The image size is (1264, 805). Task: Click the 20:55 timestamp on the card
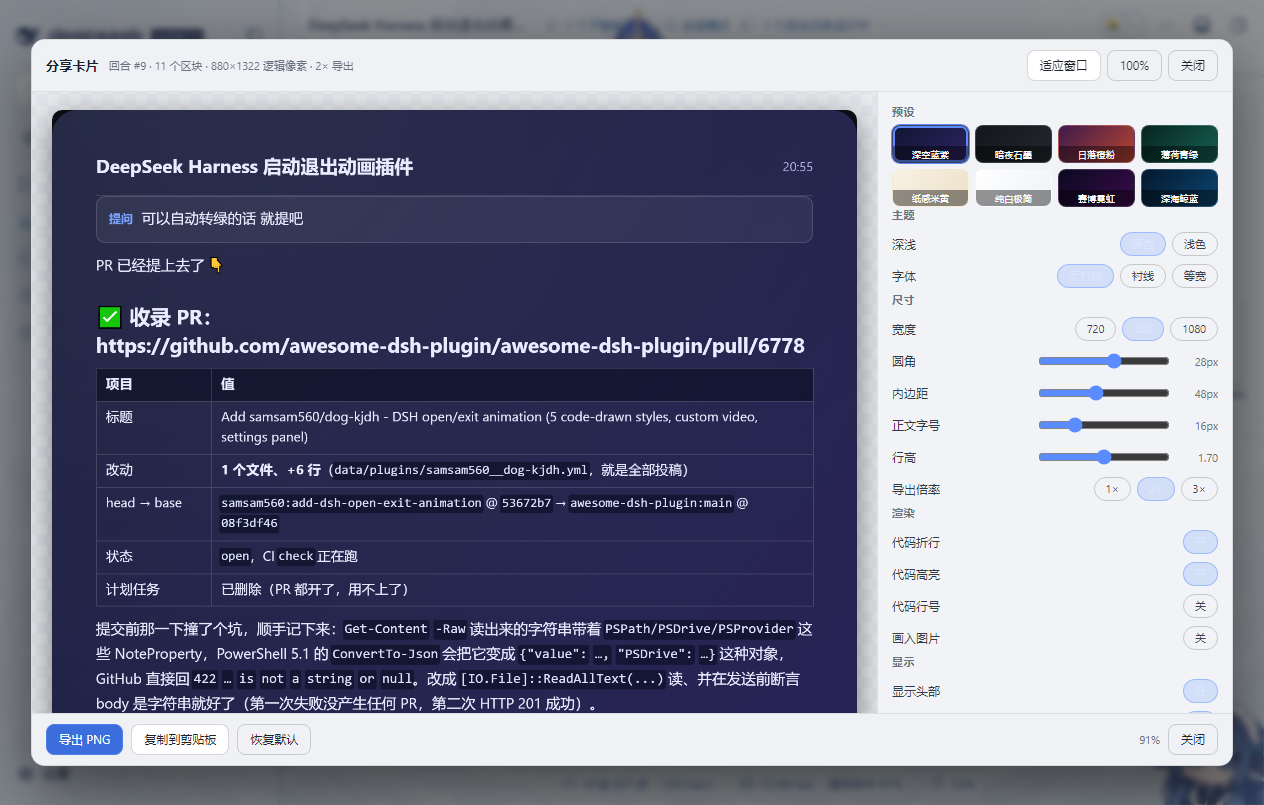point(798,167)
